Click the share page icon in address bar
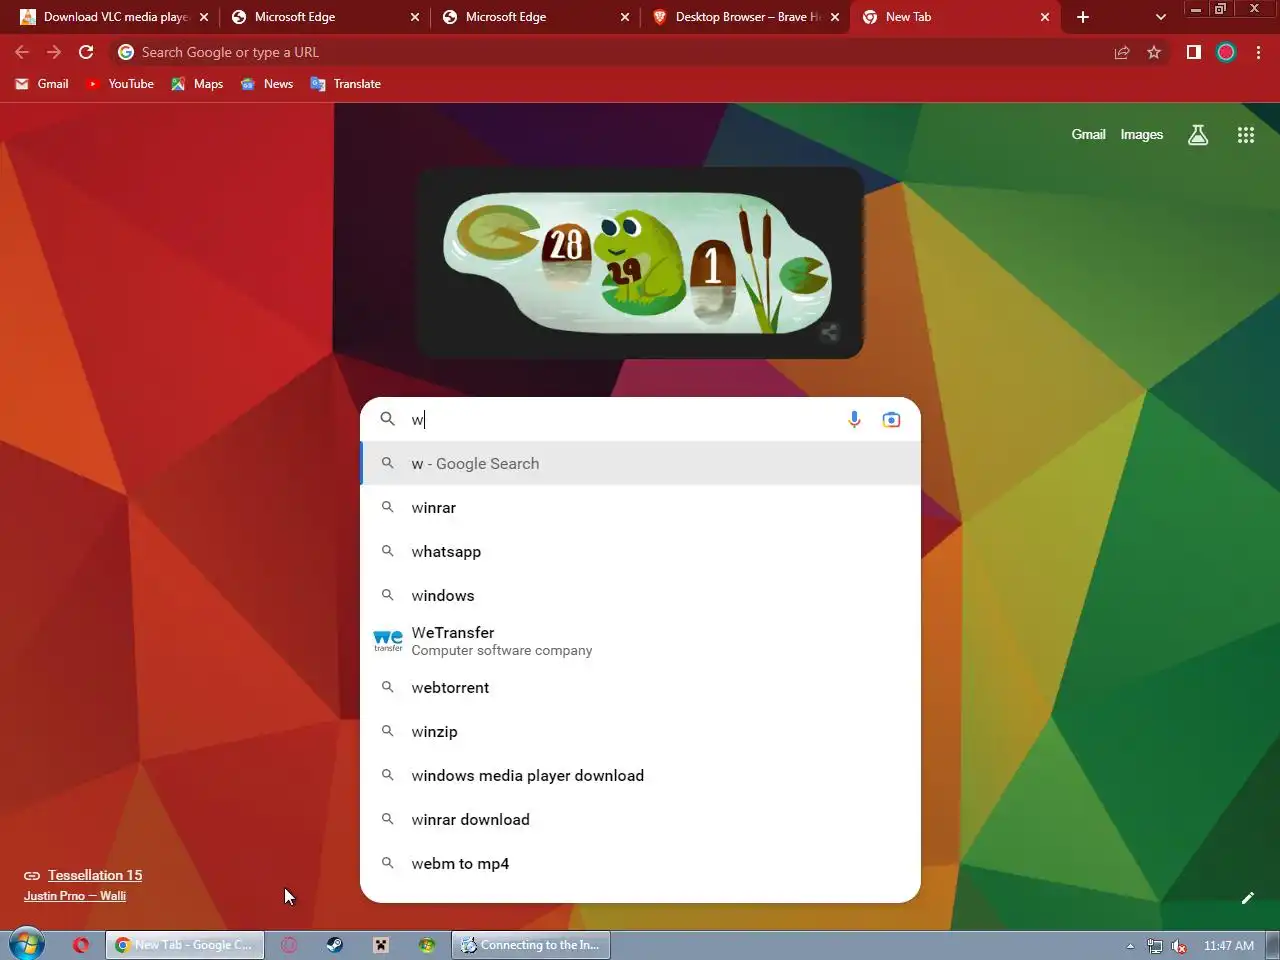Viewport: 1280px width, 960px height. [1122, 52]
